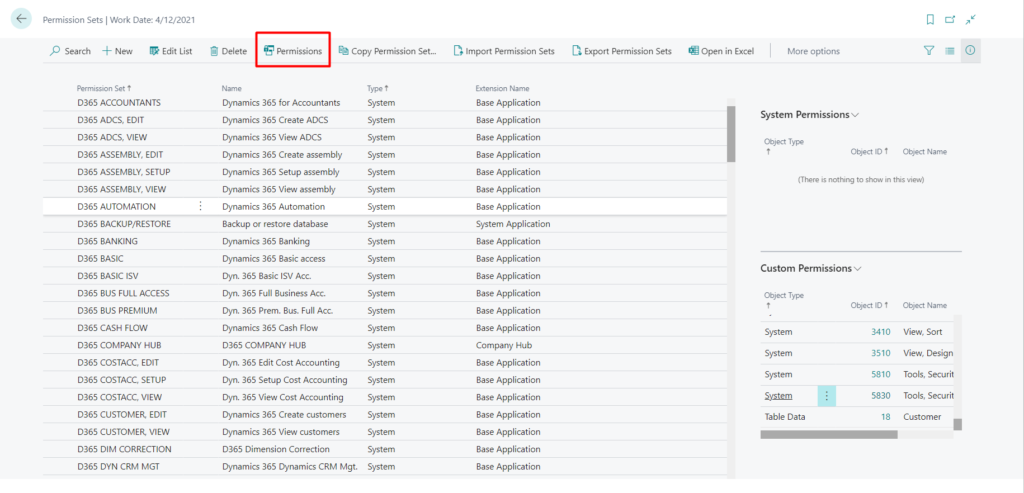
Task: Select D365 BASIC ISV row
Action: click(x=385, y=276)
